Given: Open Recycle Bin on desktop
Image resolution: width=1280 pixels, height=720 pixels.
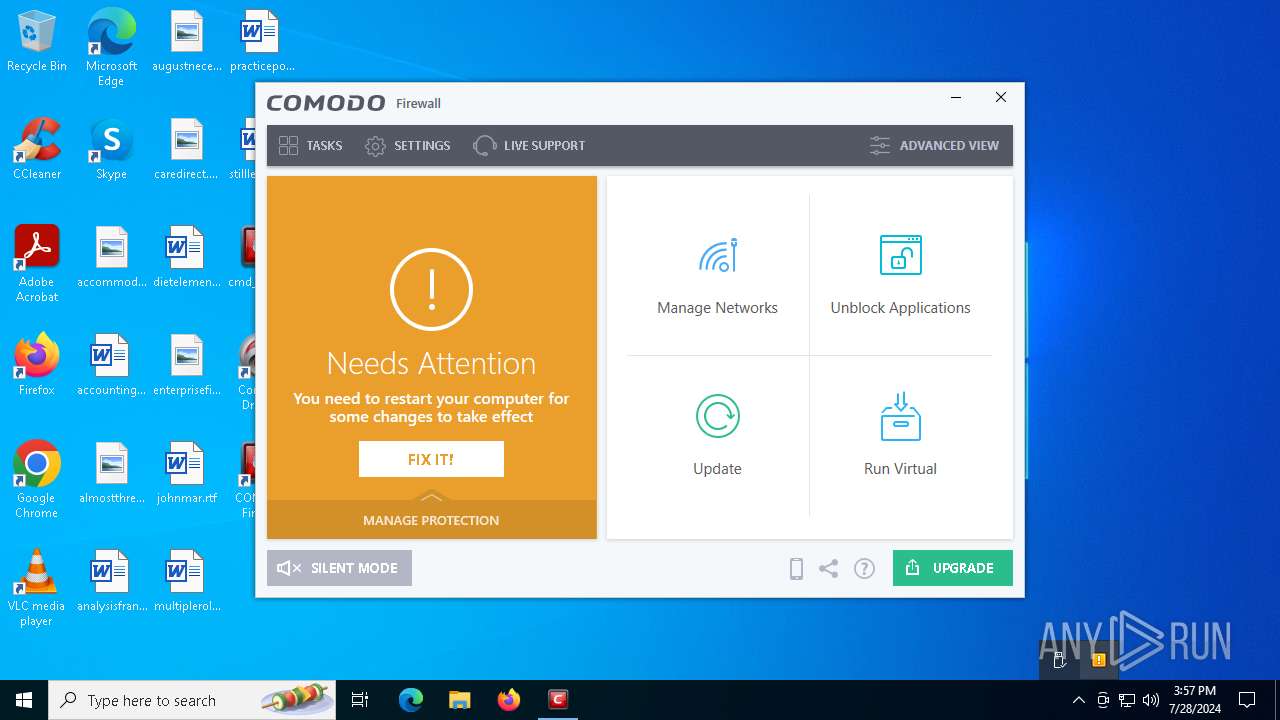Looking at the screenshot, I should [37, 42].
